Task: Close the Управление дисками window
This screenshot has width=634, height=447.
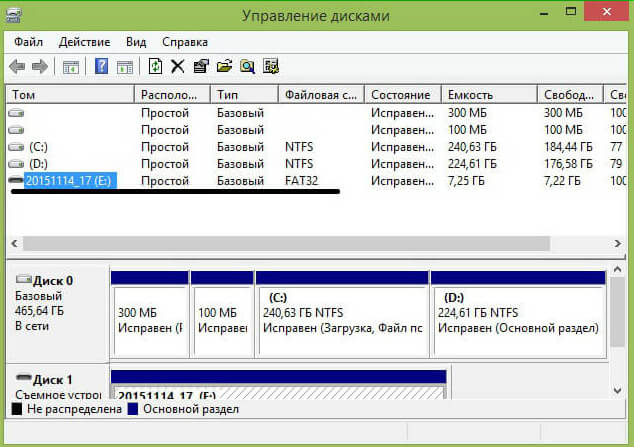Action: tap(607, 12)
